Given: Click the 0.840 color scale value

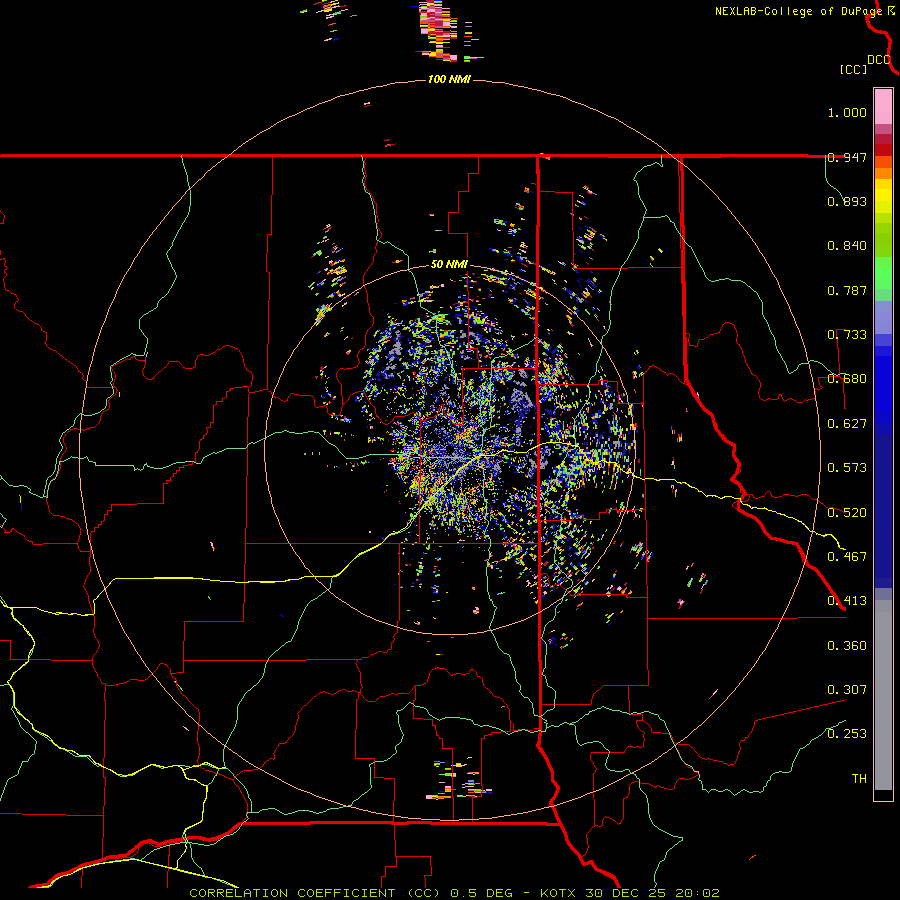Looking at the screenshot, I should tap(847, 246).
